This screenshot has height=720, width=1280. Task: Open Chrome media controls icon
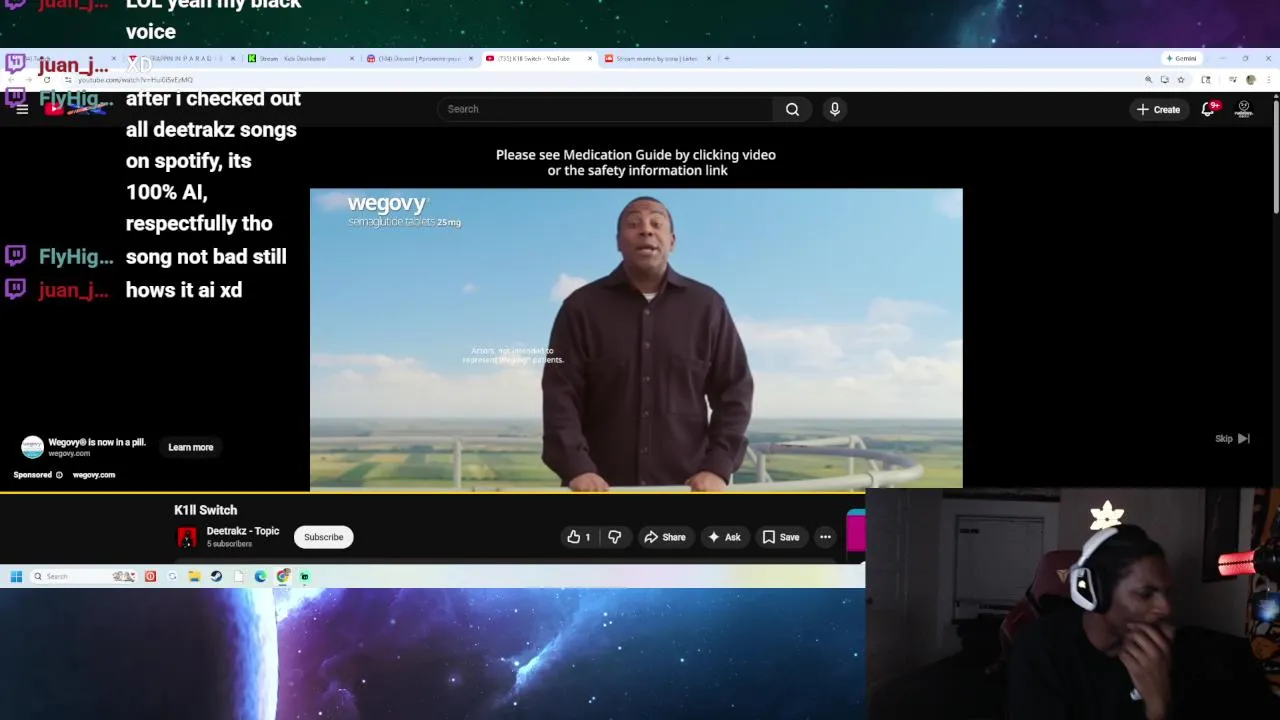(x=1233, y=80)
